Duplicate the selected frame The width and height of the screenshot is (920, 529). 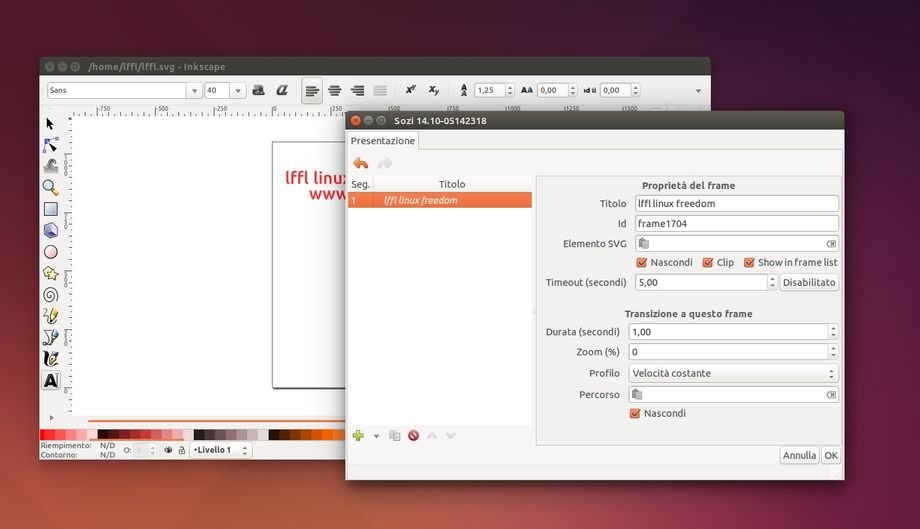(394, 435)
